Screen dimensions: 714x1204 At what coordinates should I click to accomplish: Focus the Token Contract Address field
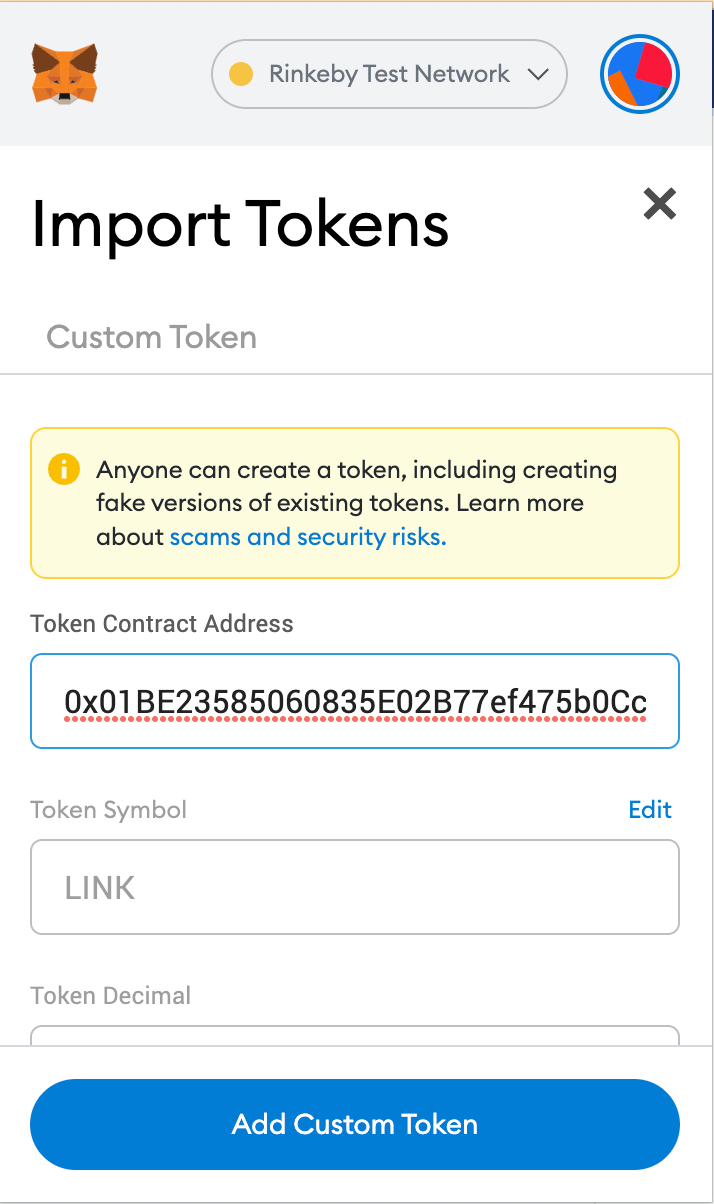[x=355, y=701]
